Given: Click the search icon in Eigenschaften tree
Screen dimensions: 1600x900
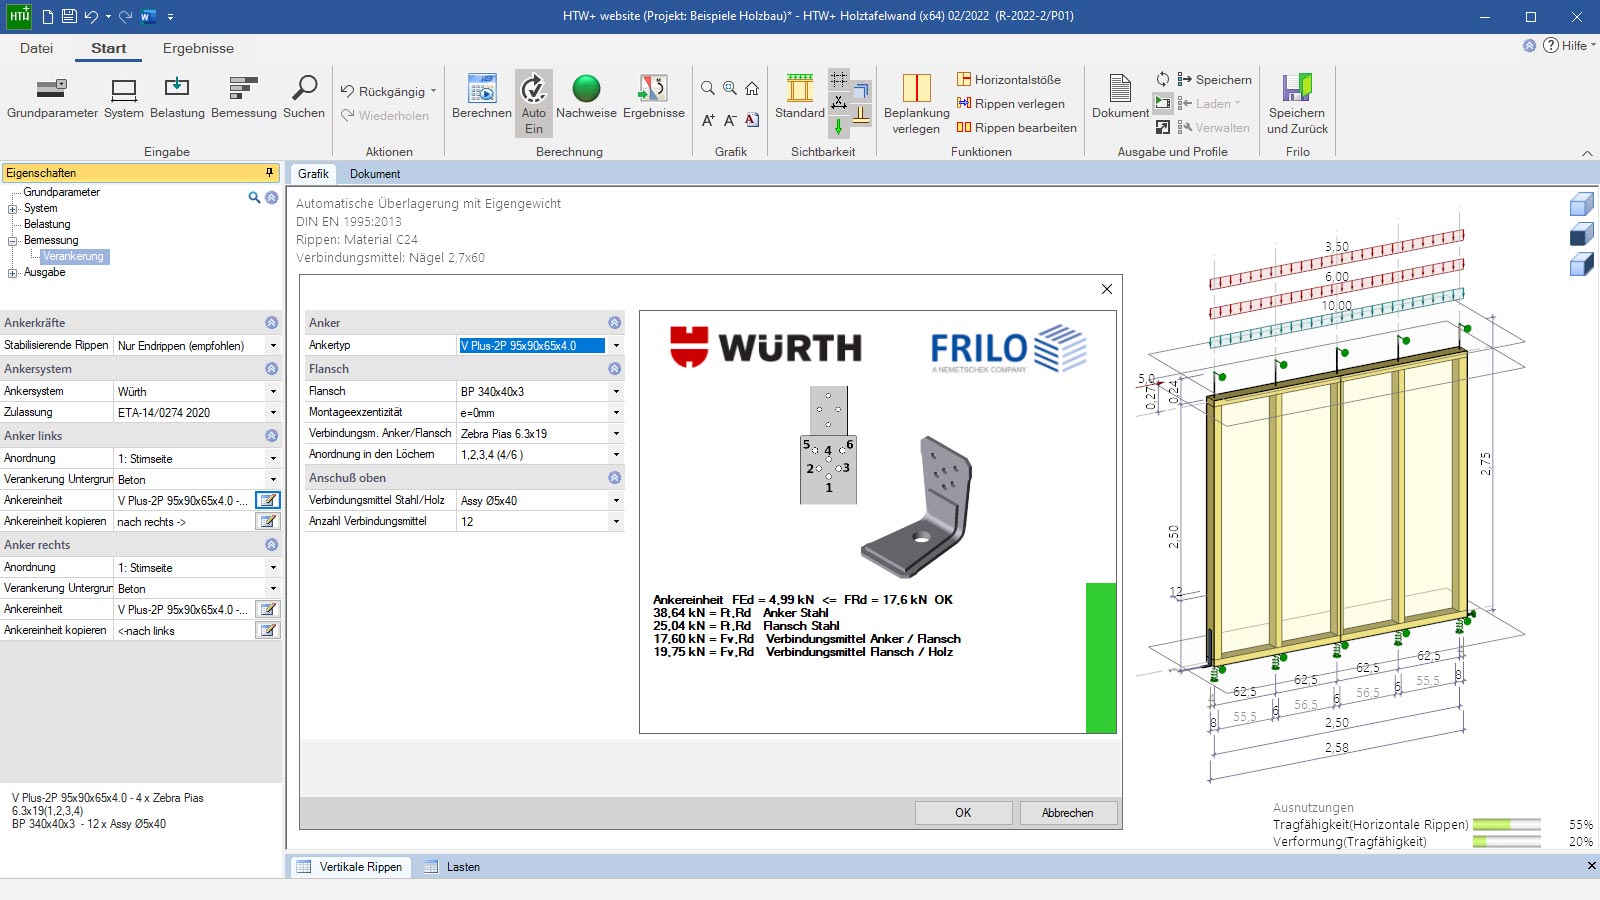Looking at the screenshot, I should [254, 197].
